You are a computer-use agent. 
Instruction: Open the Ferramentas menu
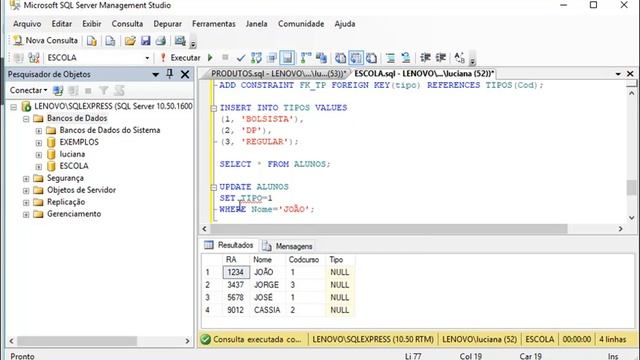(214, 24)
